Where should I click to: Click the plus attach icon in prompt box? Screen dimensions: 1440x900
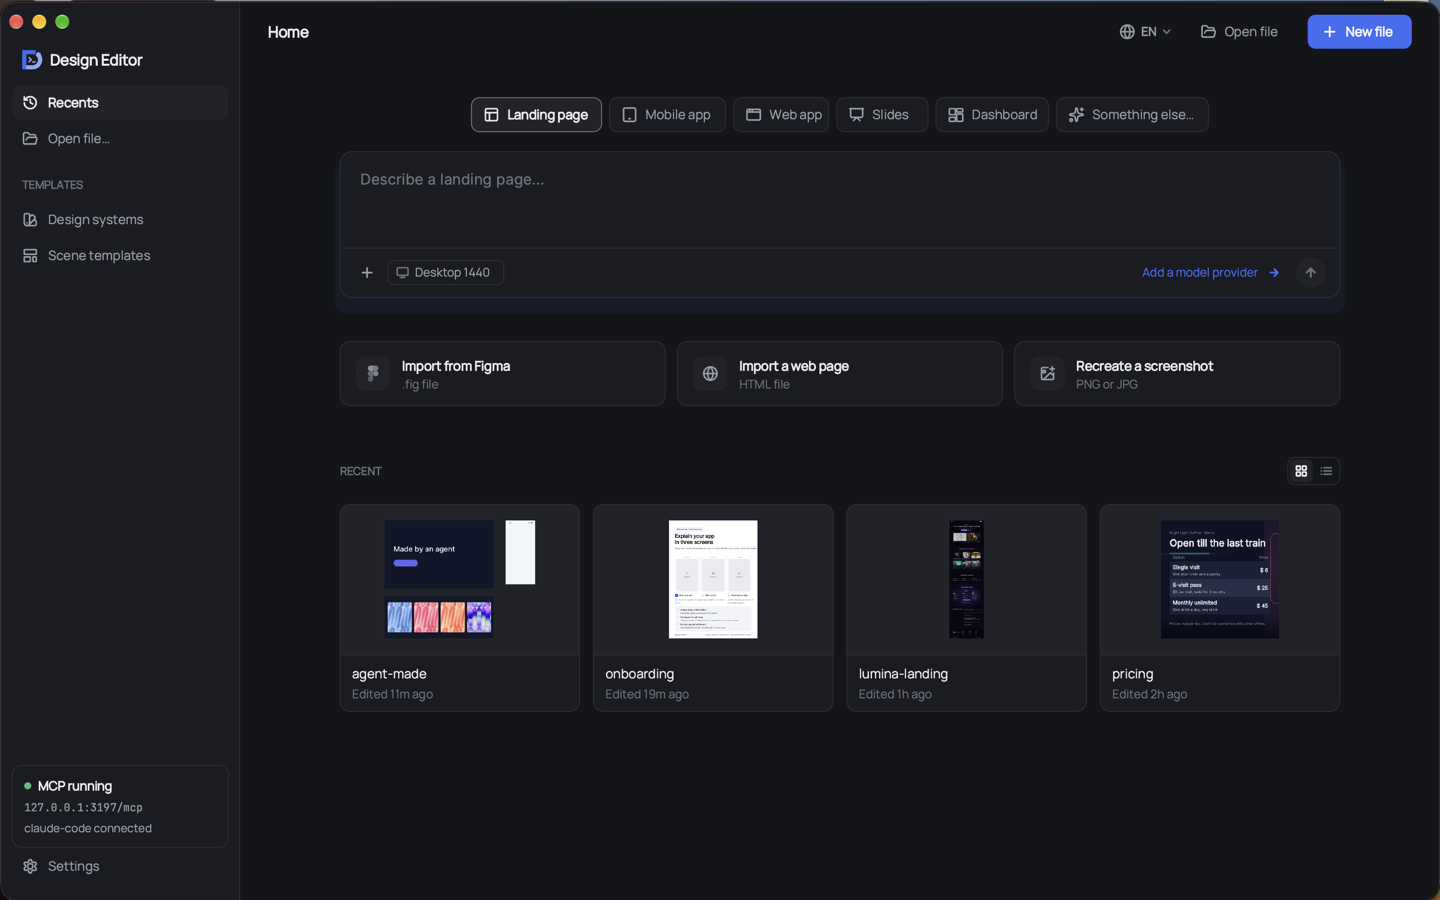pos(367,273)
